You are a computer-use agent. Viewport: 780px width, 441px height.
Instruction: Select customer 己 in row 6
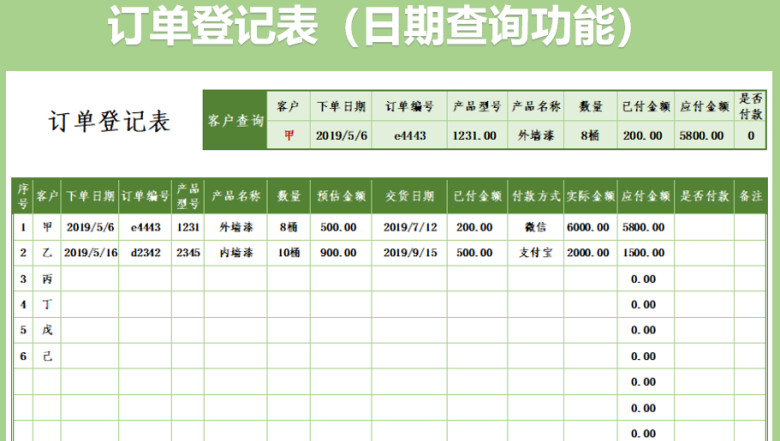pos(47,356)
